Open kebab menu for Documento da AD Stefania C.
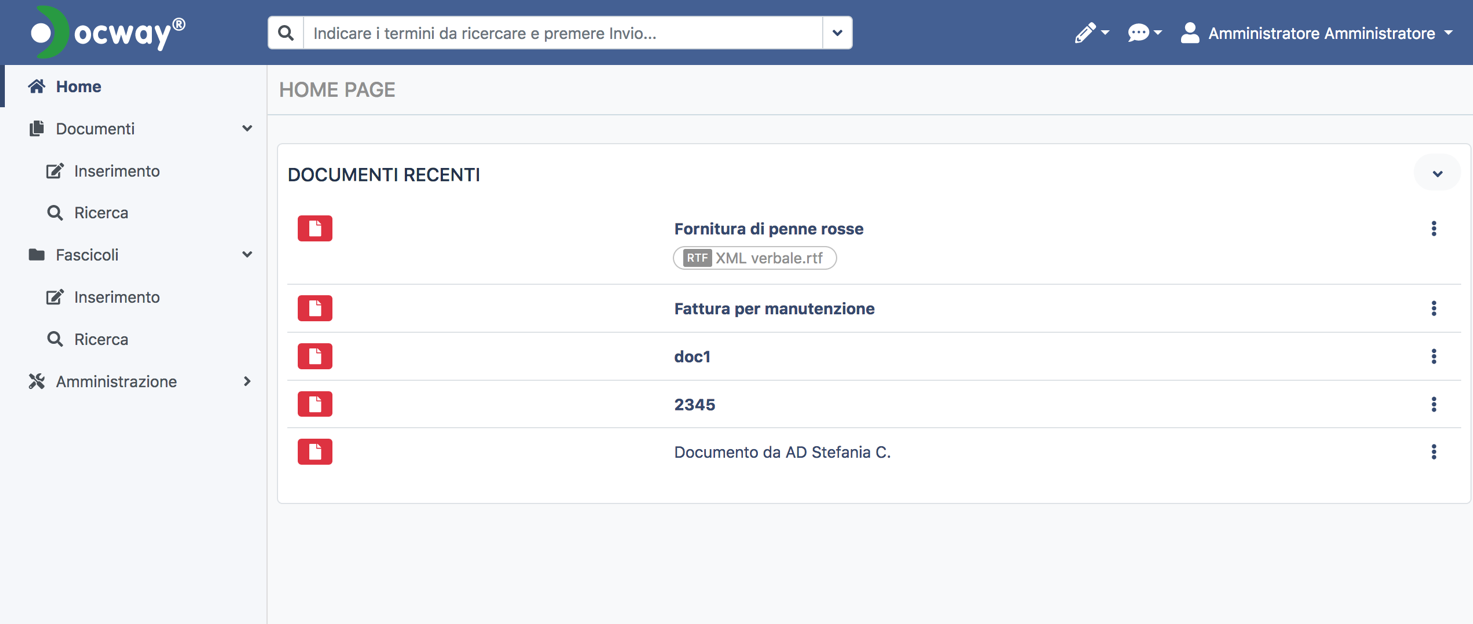This screenshot has height=624, width=1473. [x=1433, y=452]
